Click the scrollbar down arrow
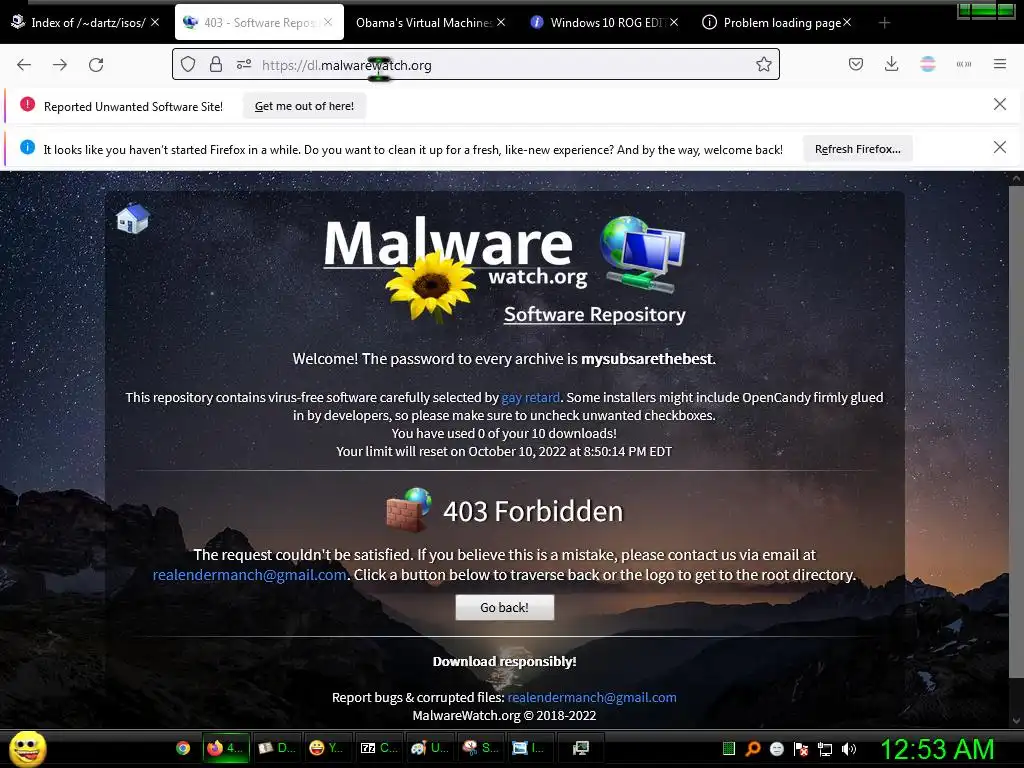The width and height of the screenshot is (1024, 768). point(1016,721)
